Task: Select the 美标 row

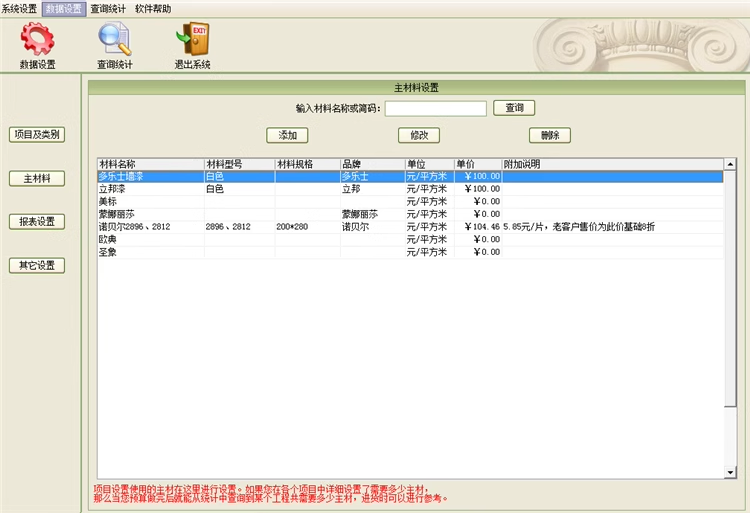Action: 410,201
